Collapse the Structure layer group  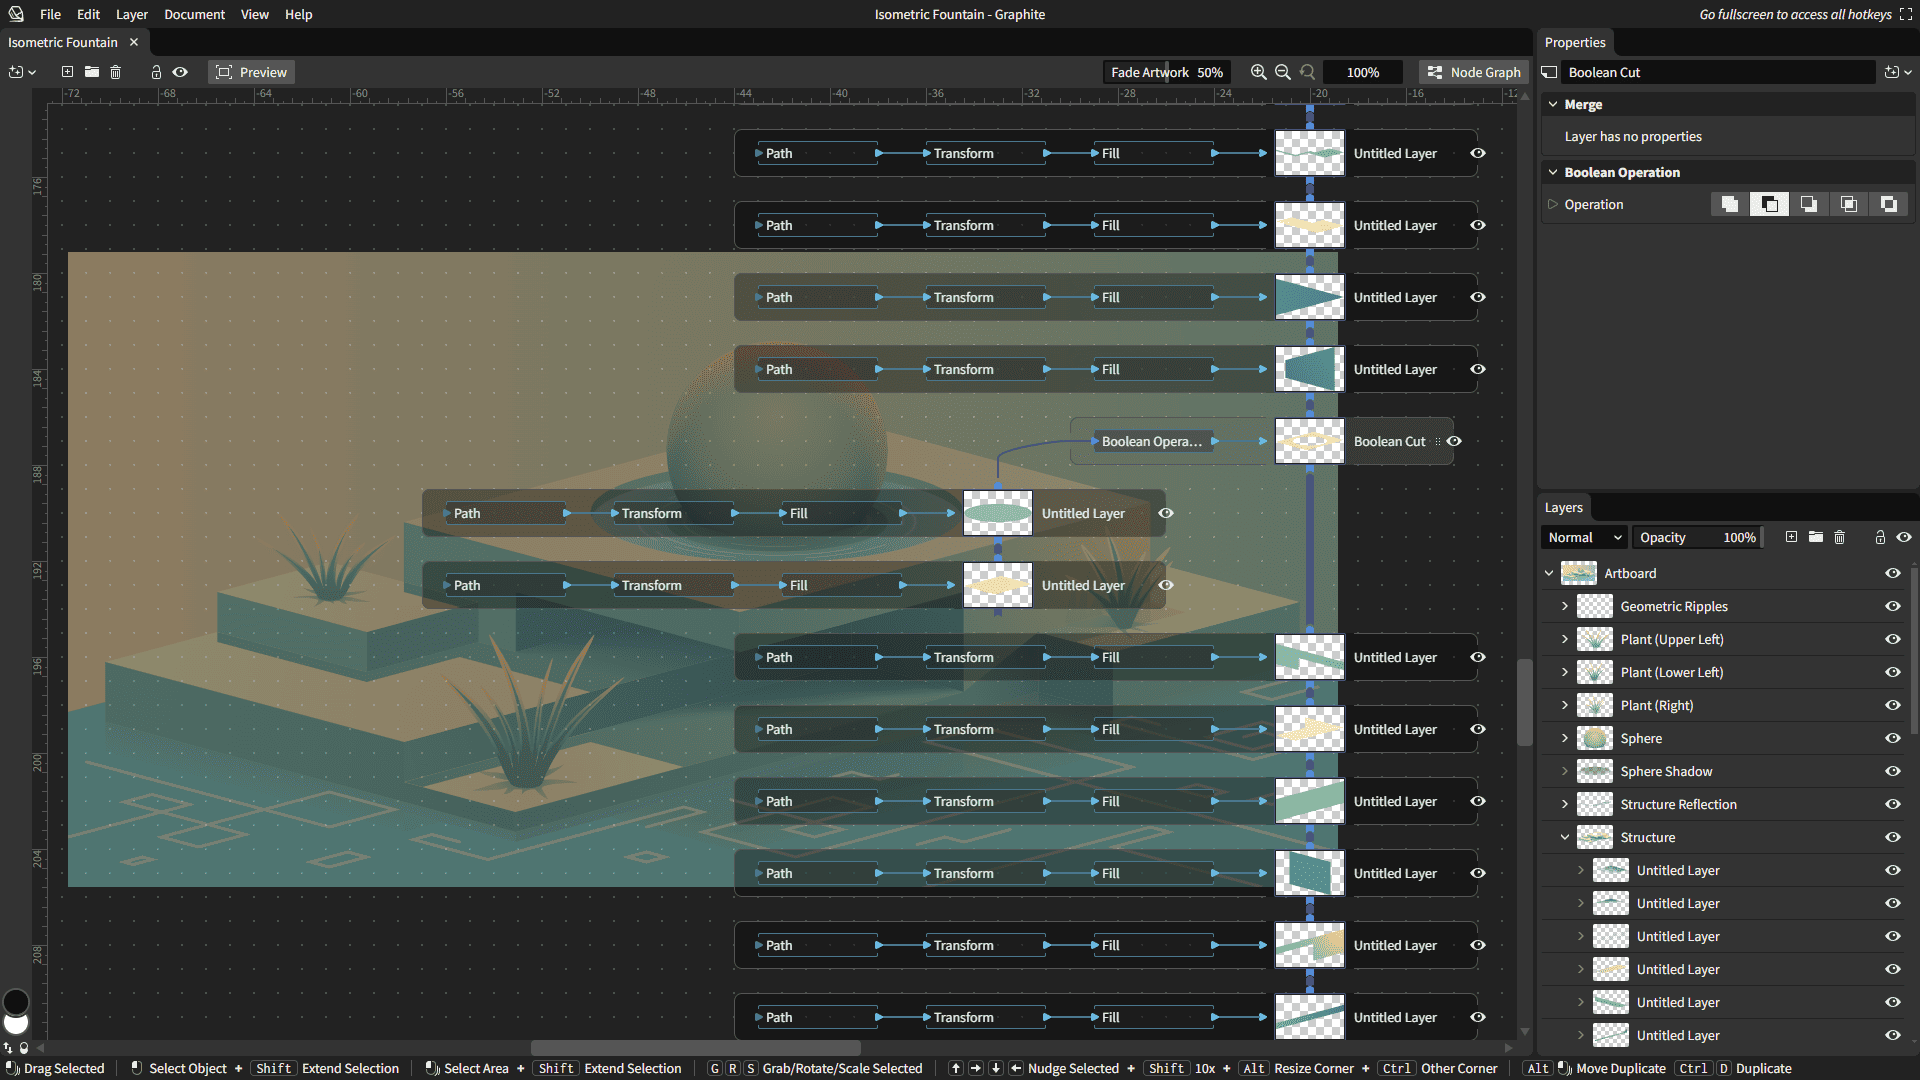pyautogui.click(x=1565, y=837)
